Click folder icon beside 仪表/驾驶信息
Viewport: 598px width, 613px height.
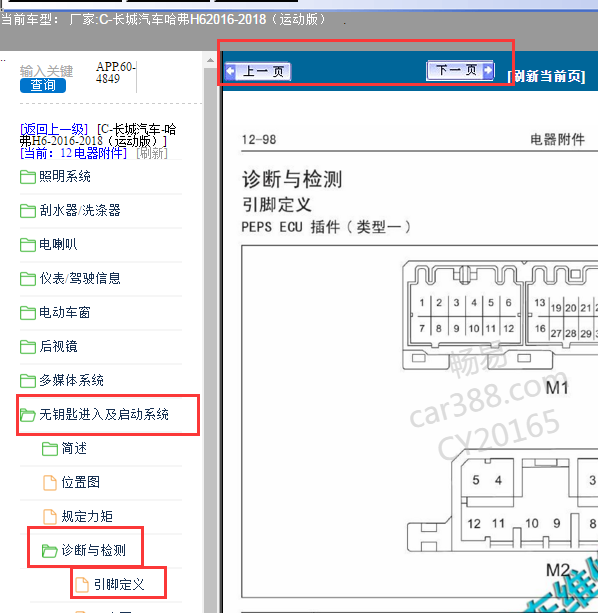(28, 279)
